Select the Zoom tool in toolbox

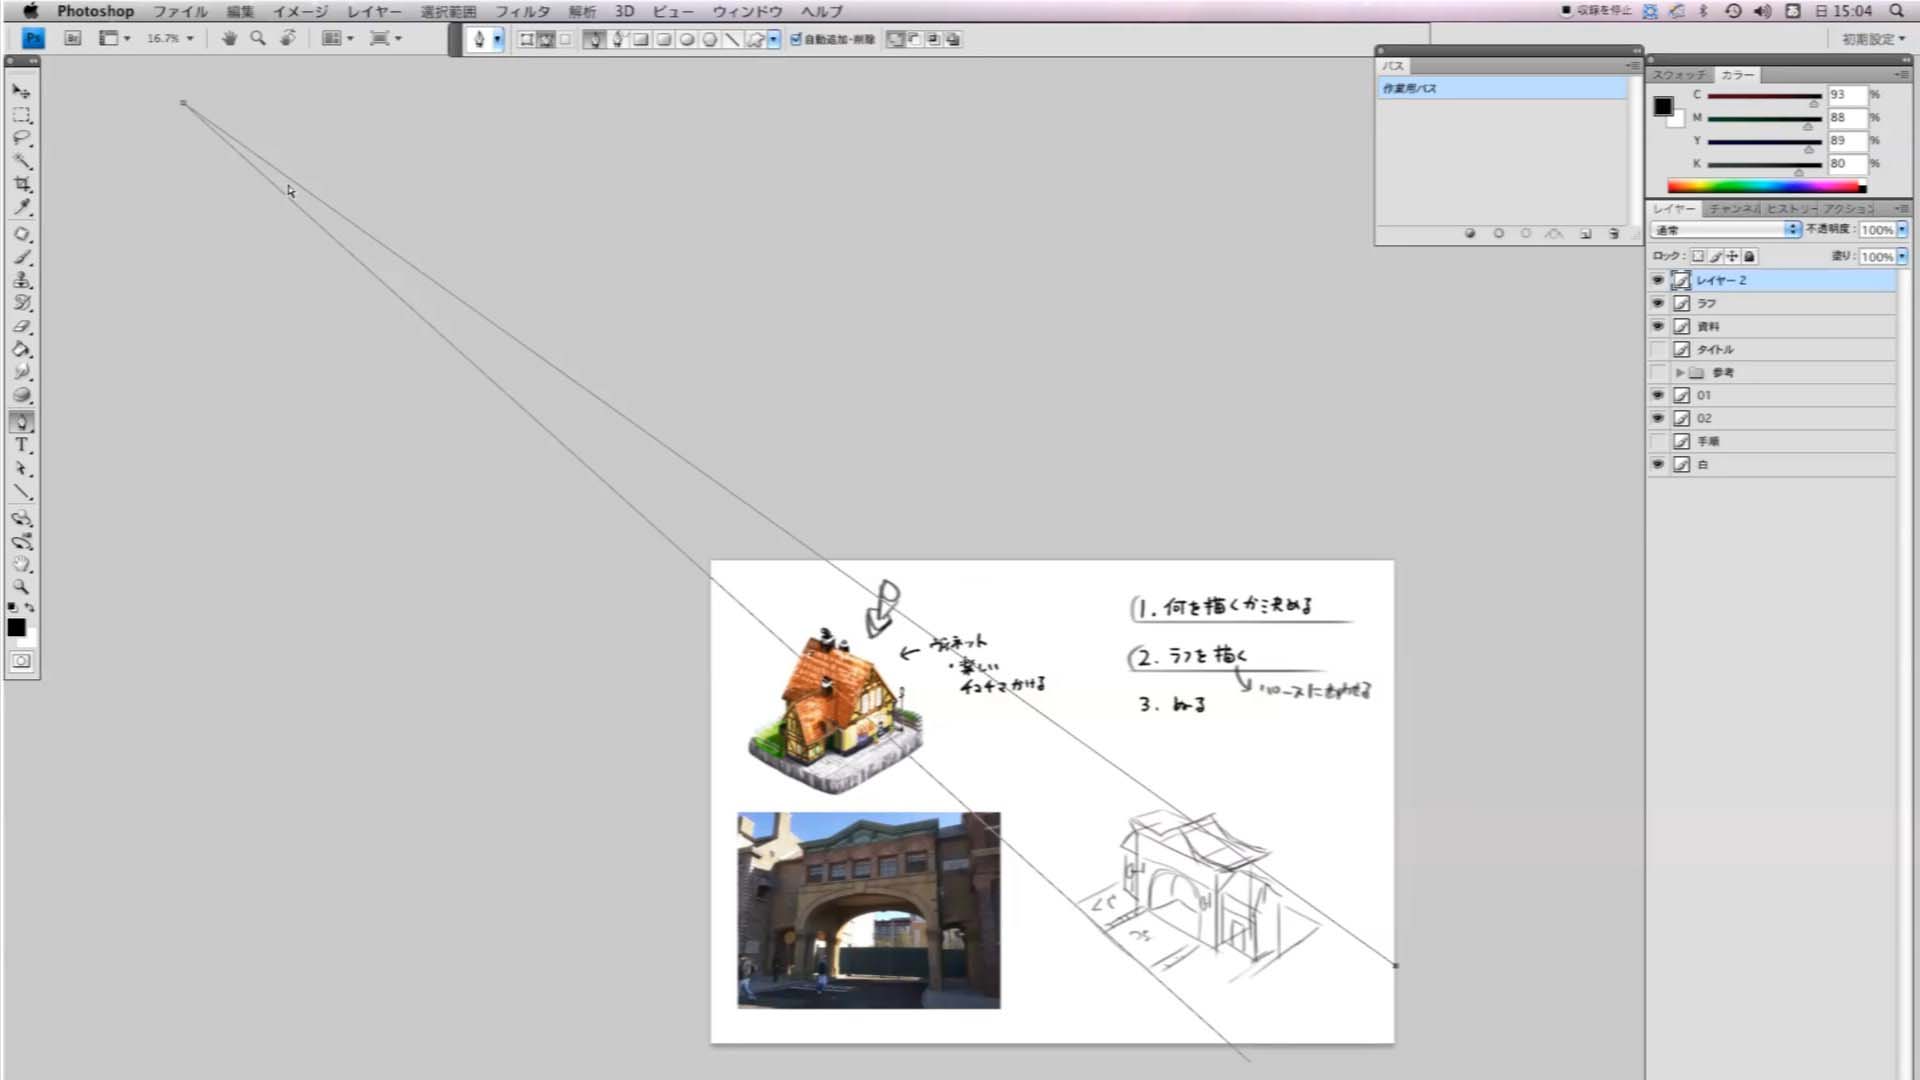tap(21, 587)
